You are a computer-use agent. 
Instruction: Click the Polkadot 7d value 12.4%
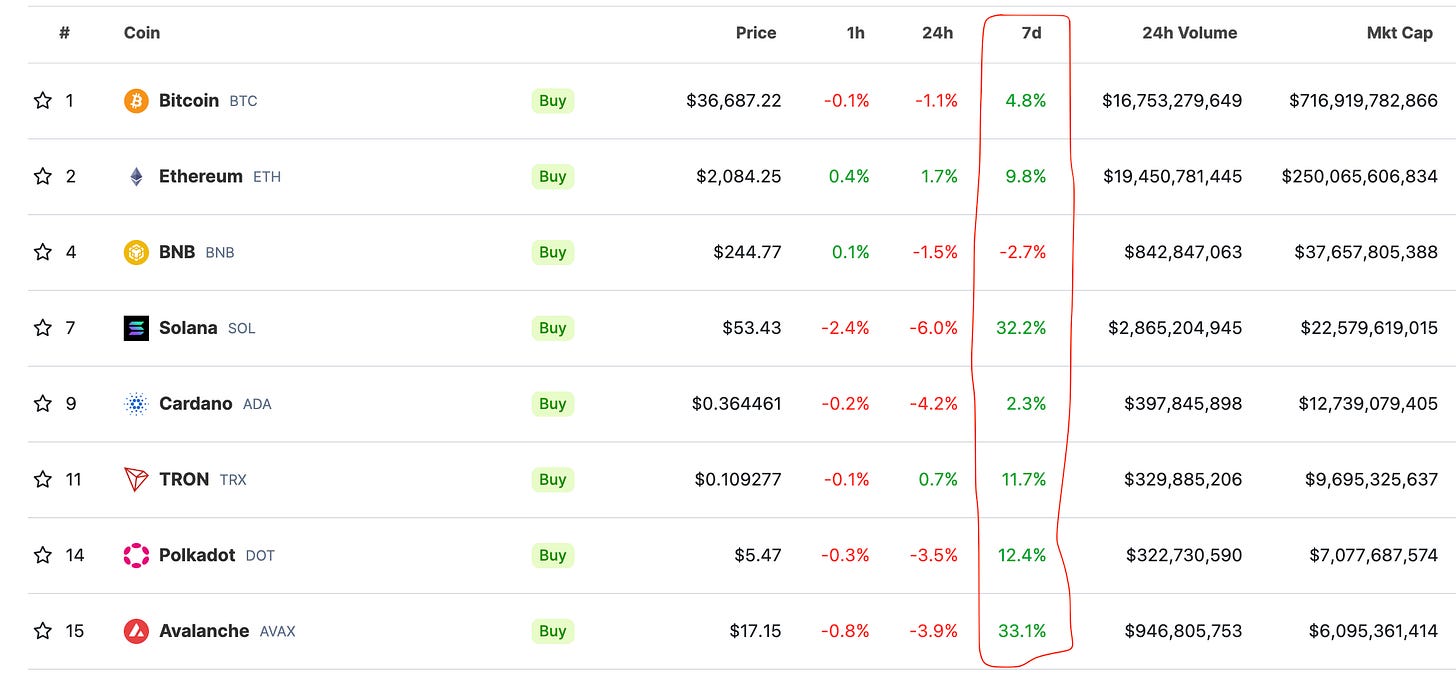(x=1022, y=555)
